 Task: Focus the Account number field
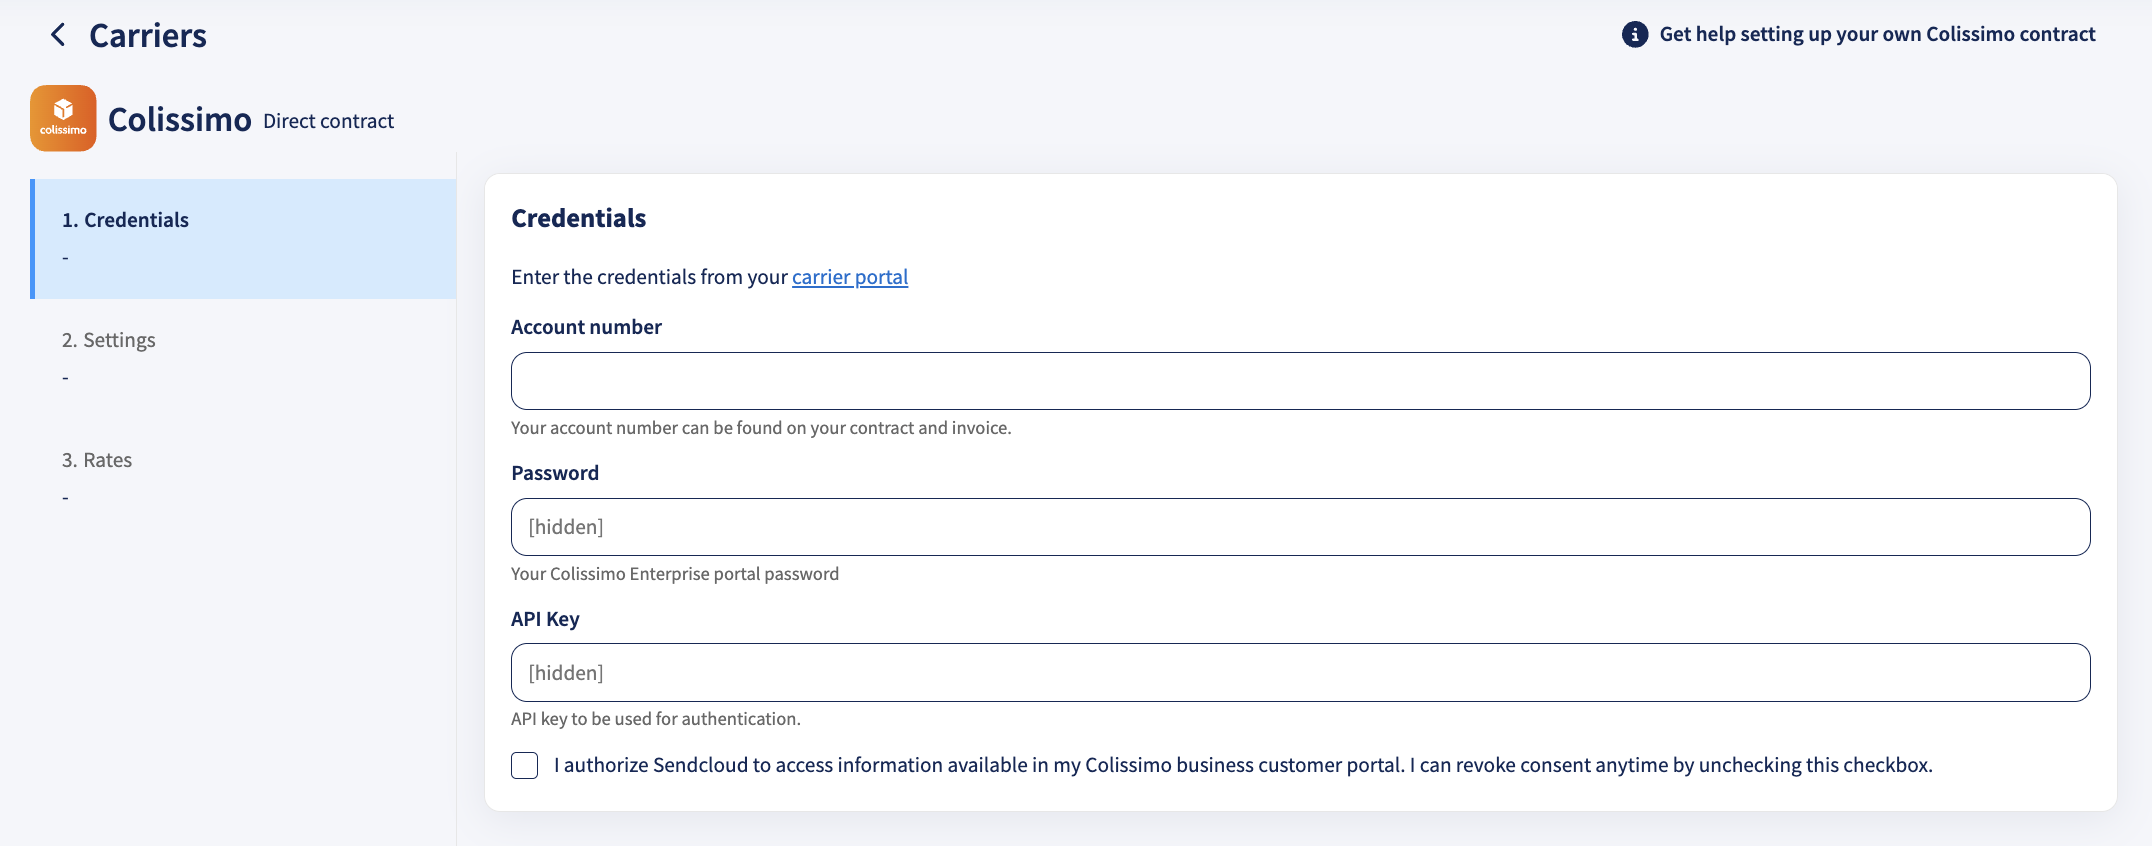pyautogui.click(x=1300, y=381)
